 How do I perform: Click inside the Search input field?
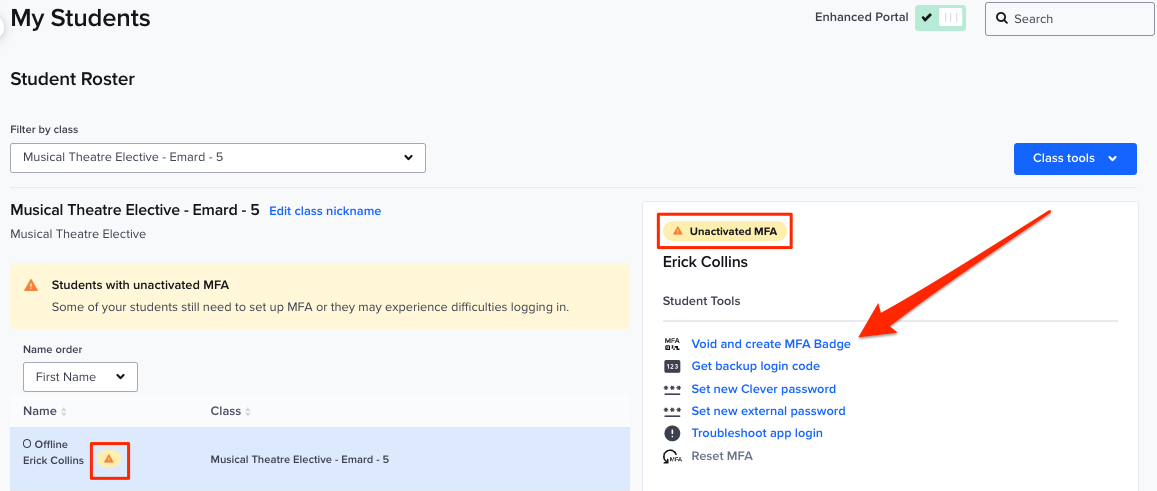pos(1075,19)
